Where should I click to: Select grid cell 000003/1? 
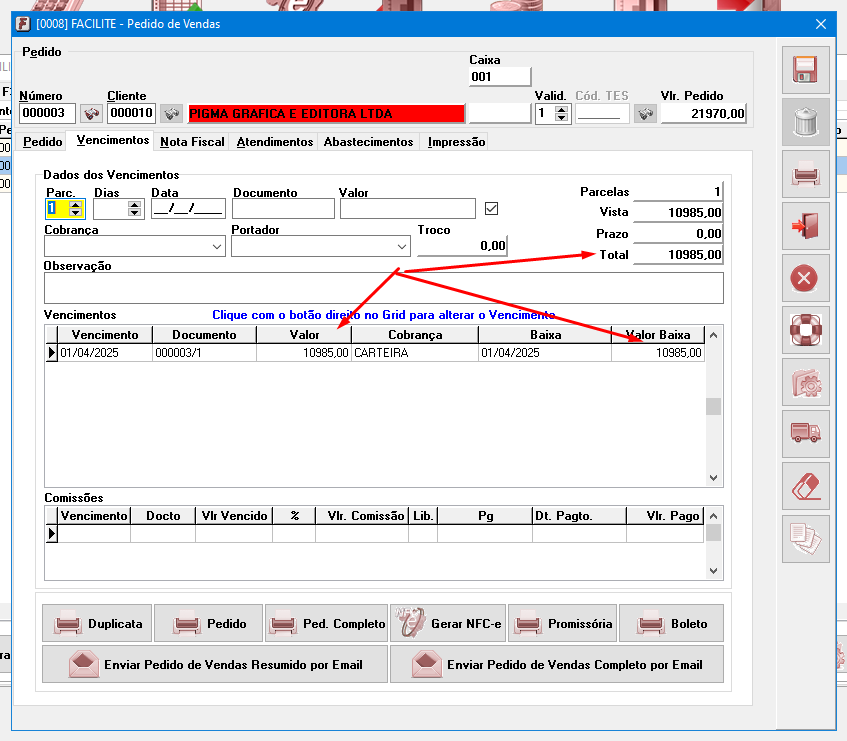tap(204, 353)
